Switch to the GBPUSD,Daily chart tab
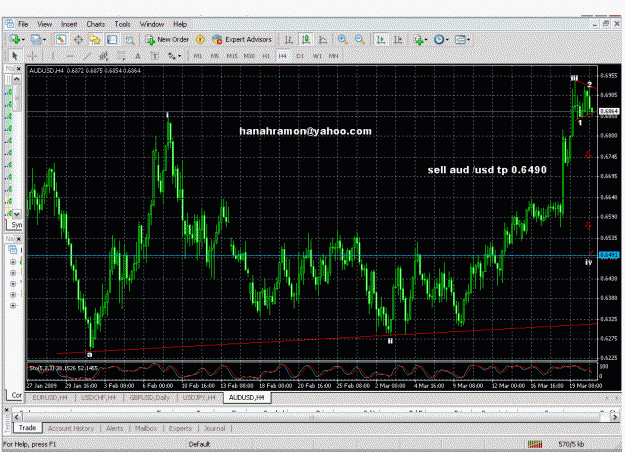Viewport: 625px width, 452px height. 149,397
